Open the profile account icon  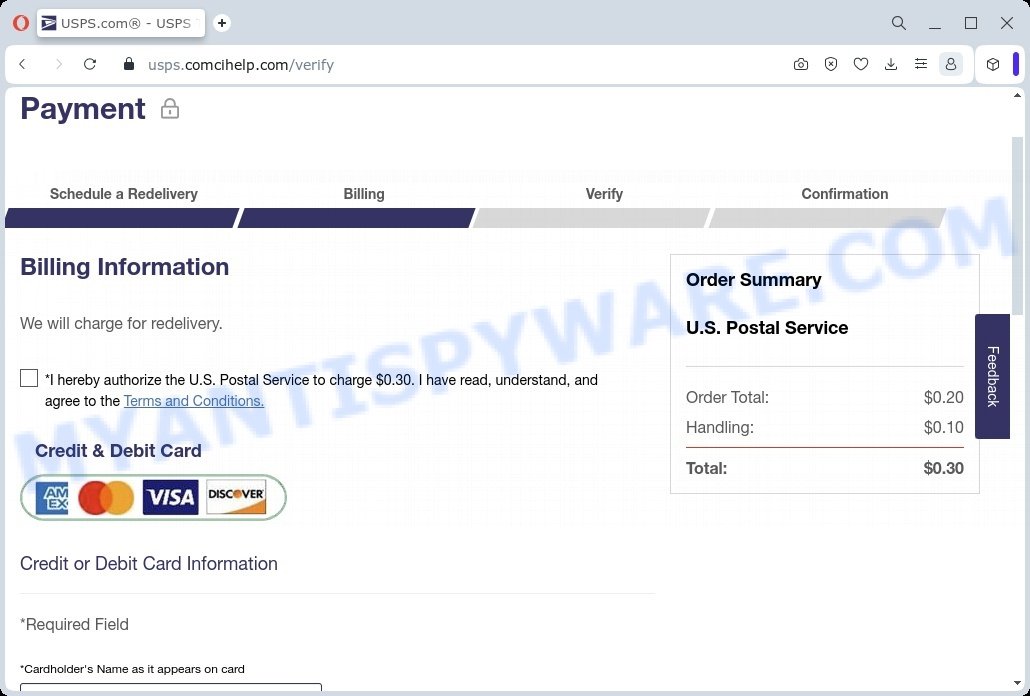click(951, 64)
